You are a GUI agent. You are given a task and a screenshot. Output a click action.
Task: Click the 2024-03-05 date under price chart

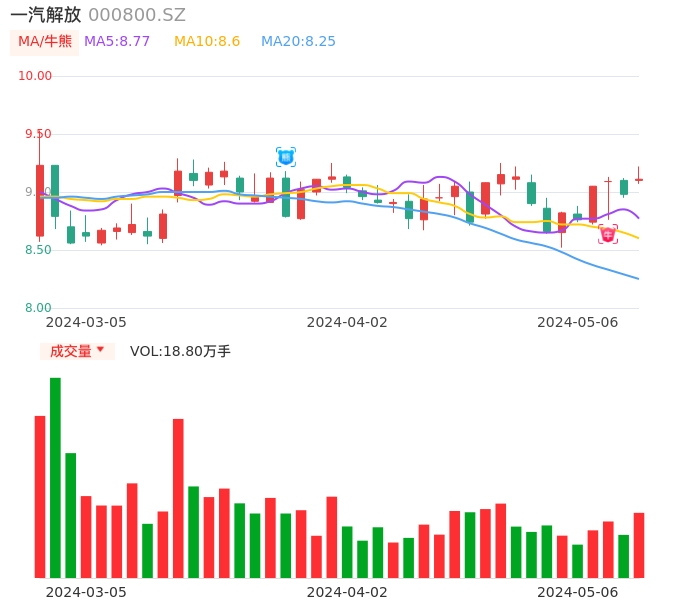tap(86, 323)
